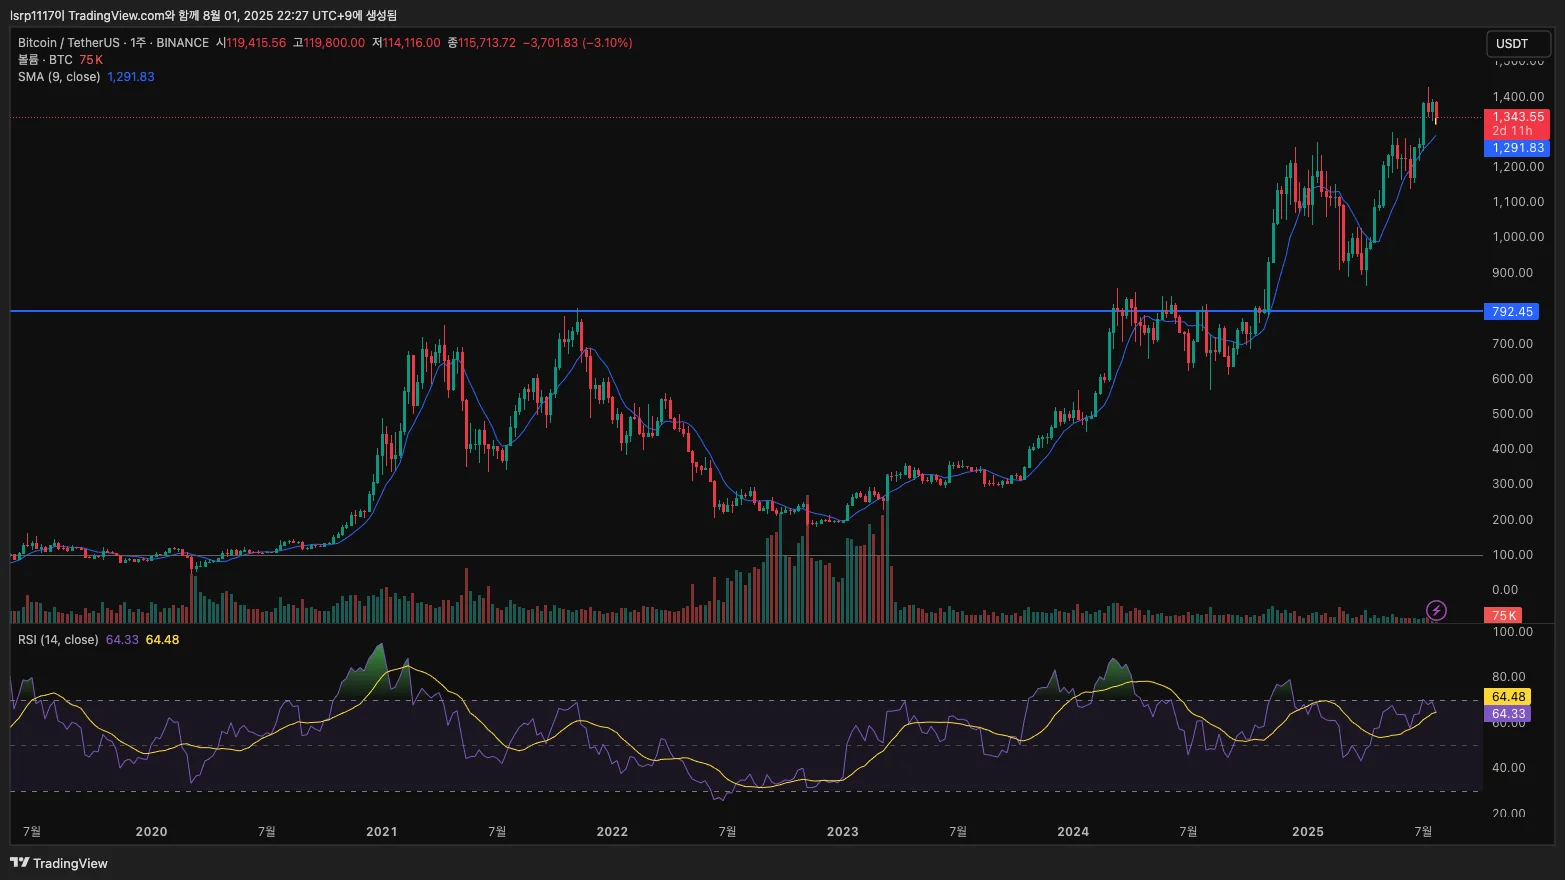Click the 1,200.00 price axis label
The width and height of the screenshot is (1565, 880).
tap(1518, 167)
